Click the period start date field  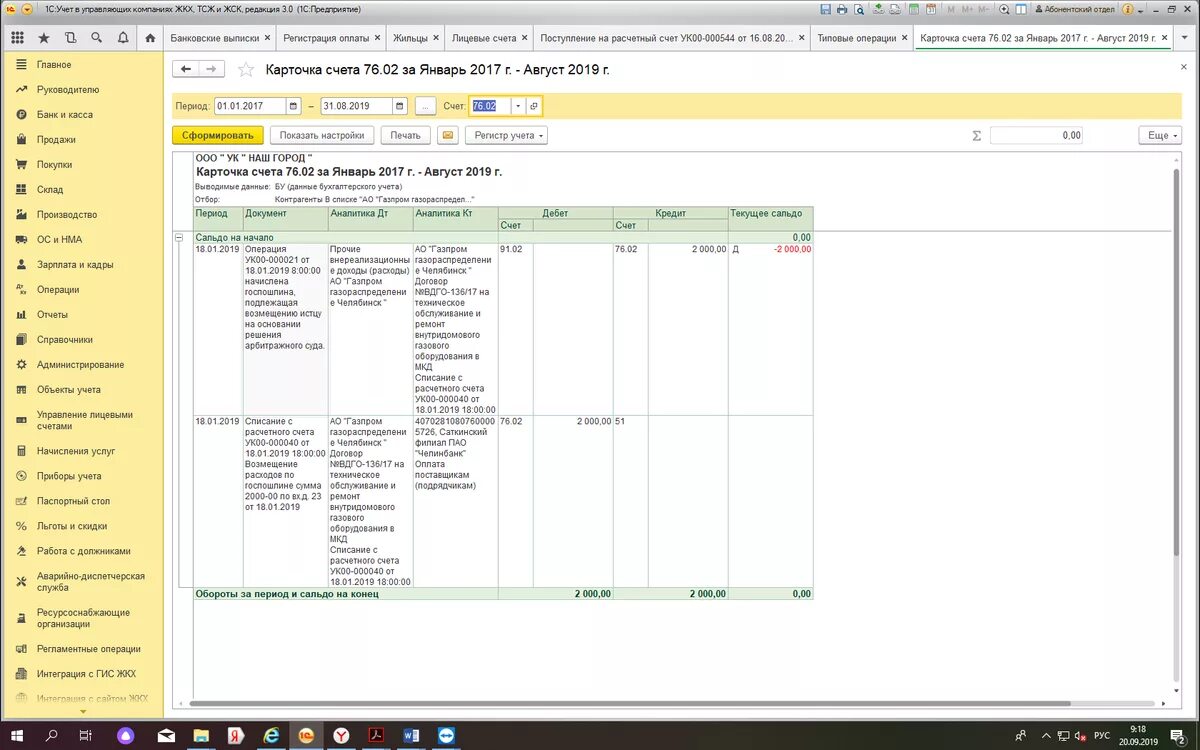250,106
